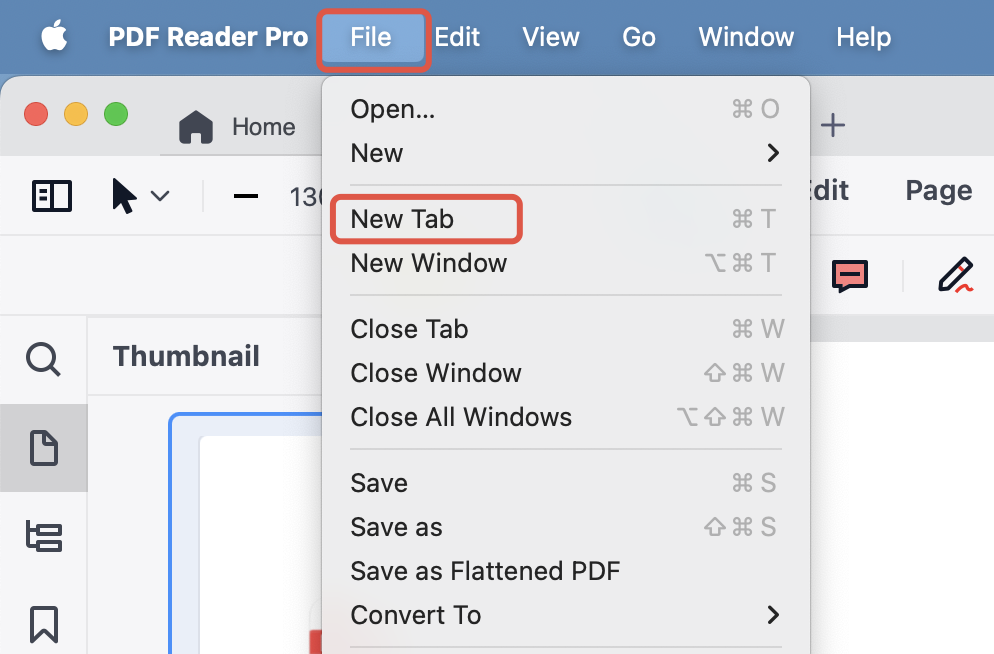Open the bookmarks sidebar panel
This screenshot has width=994, height=654.
pos(43,624)
